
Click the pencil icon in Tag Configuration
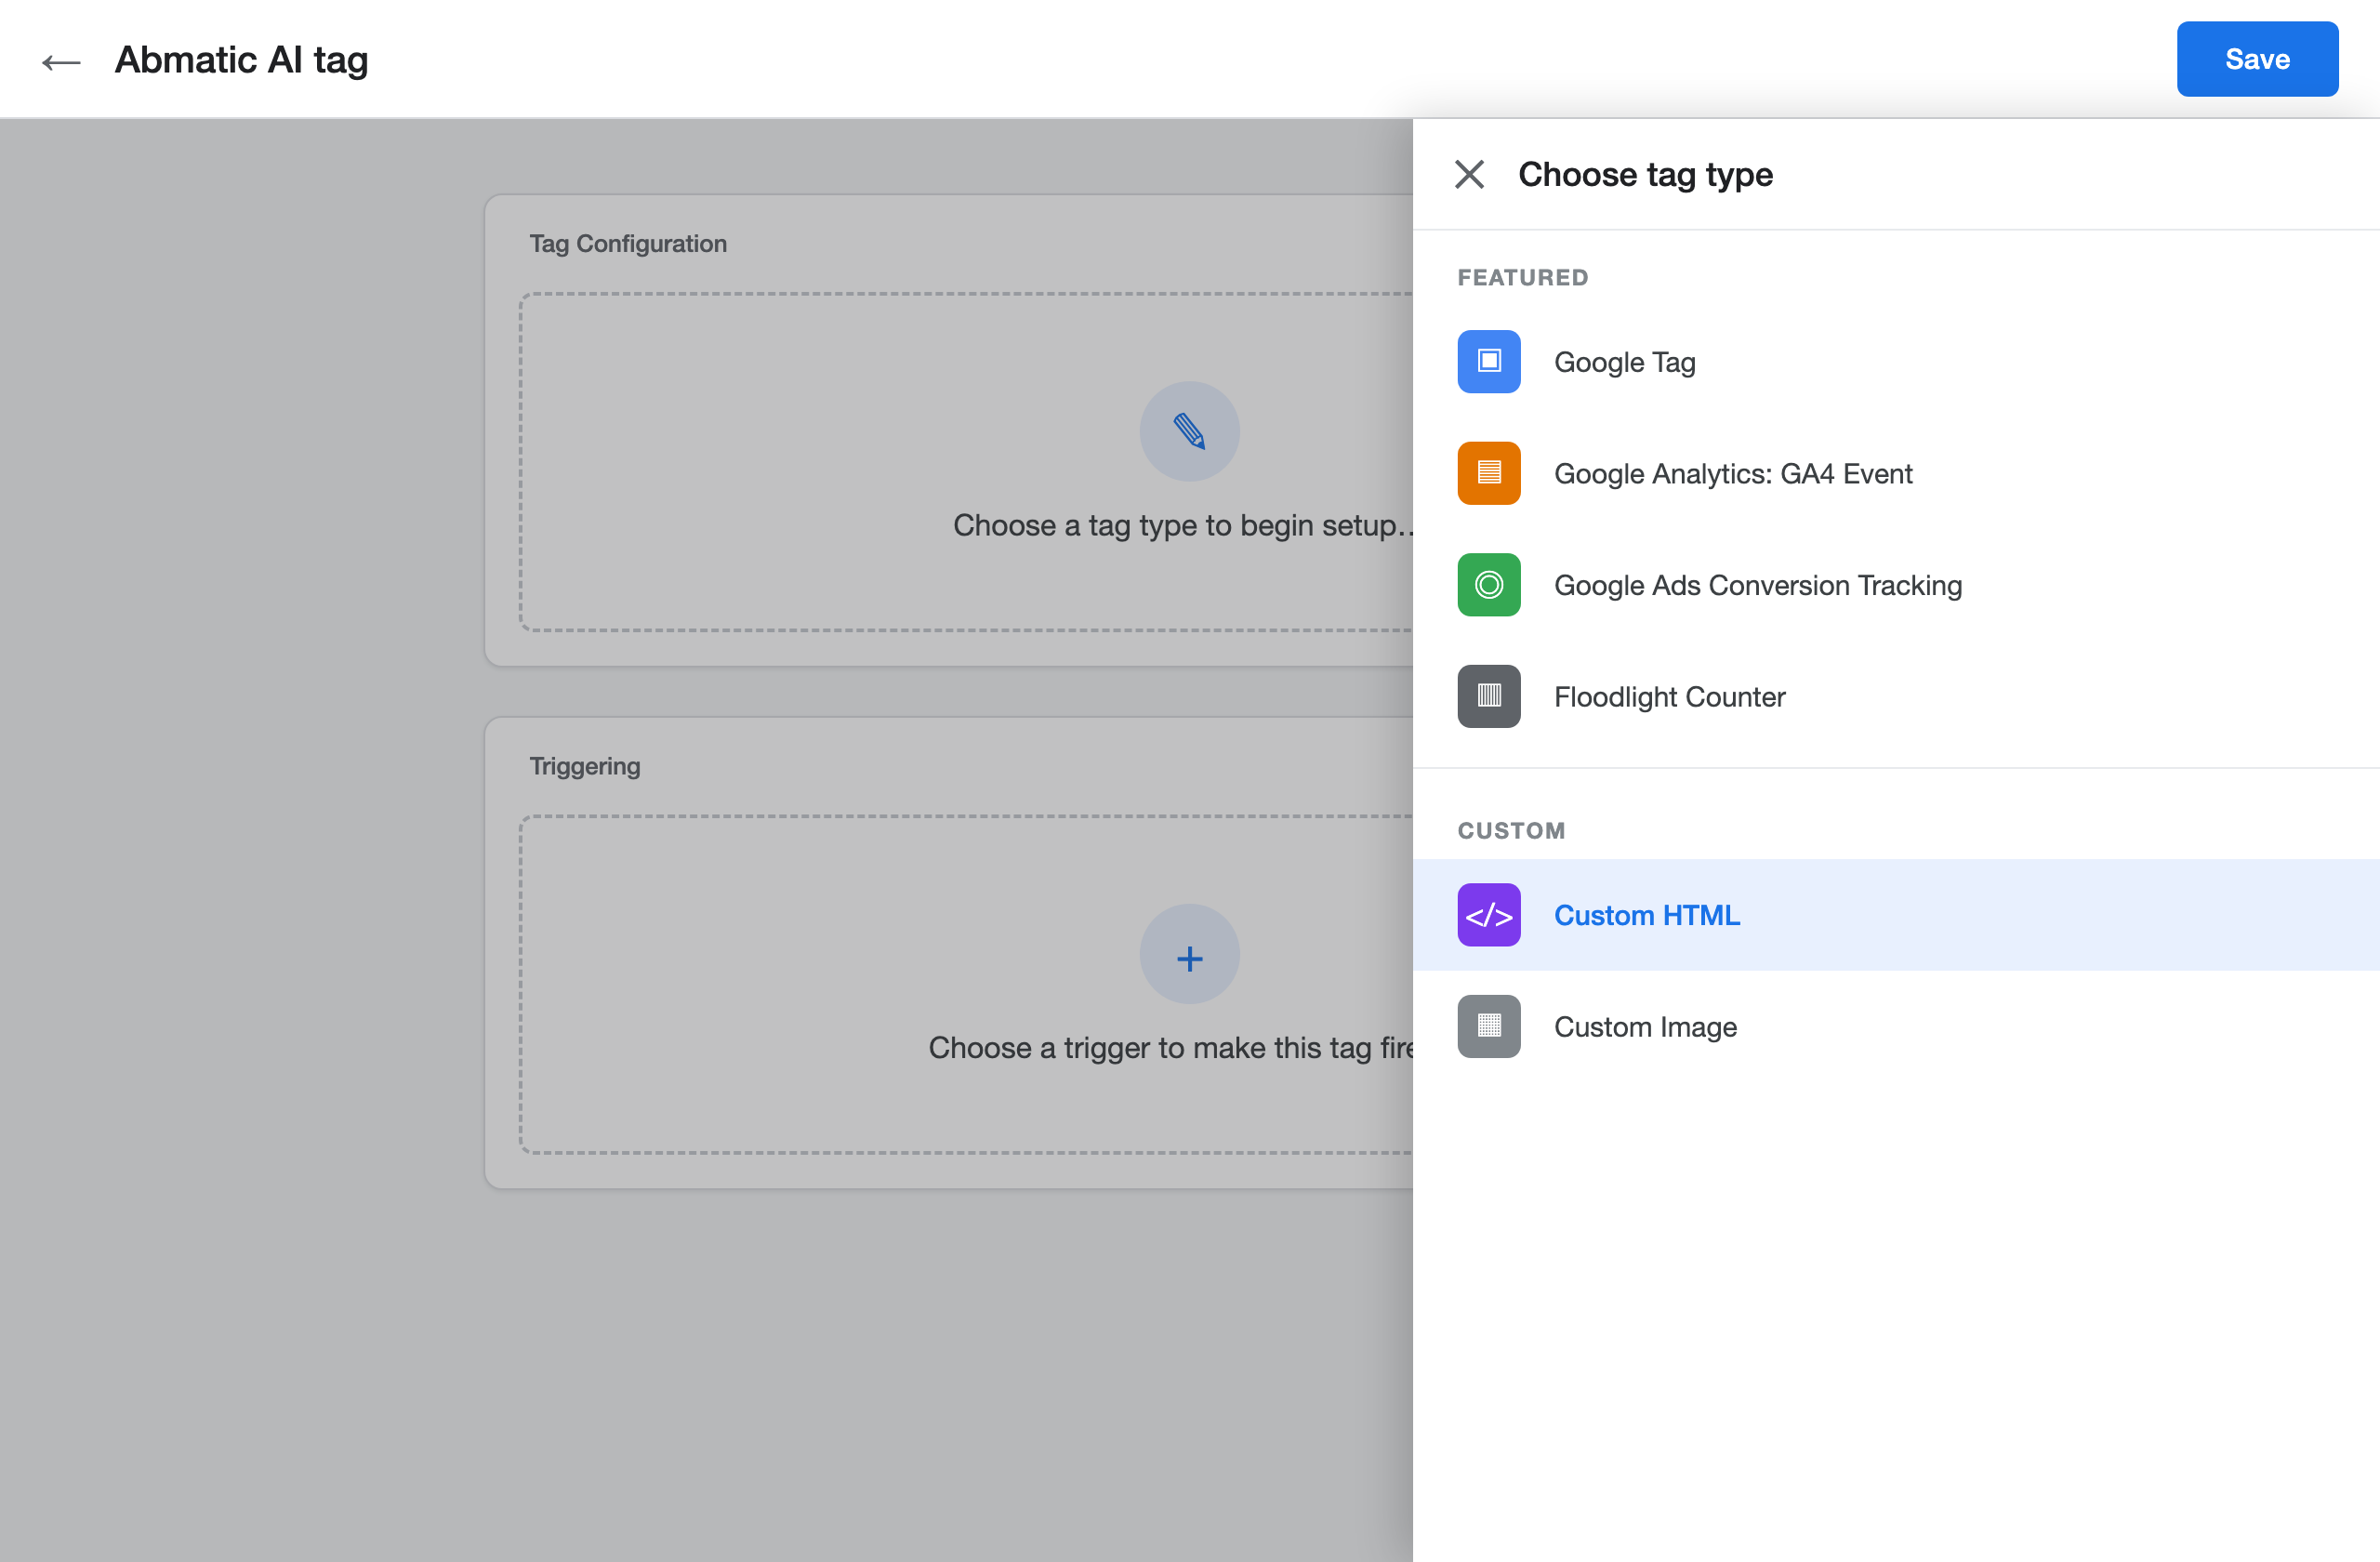[x=1189, y=431]
